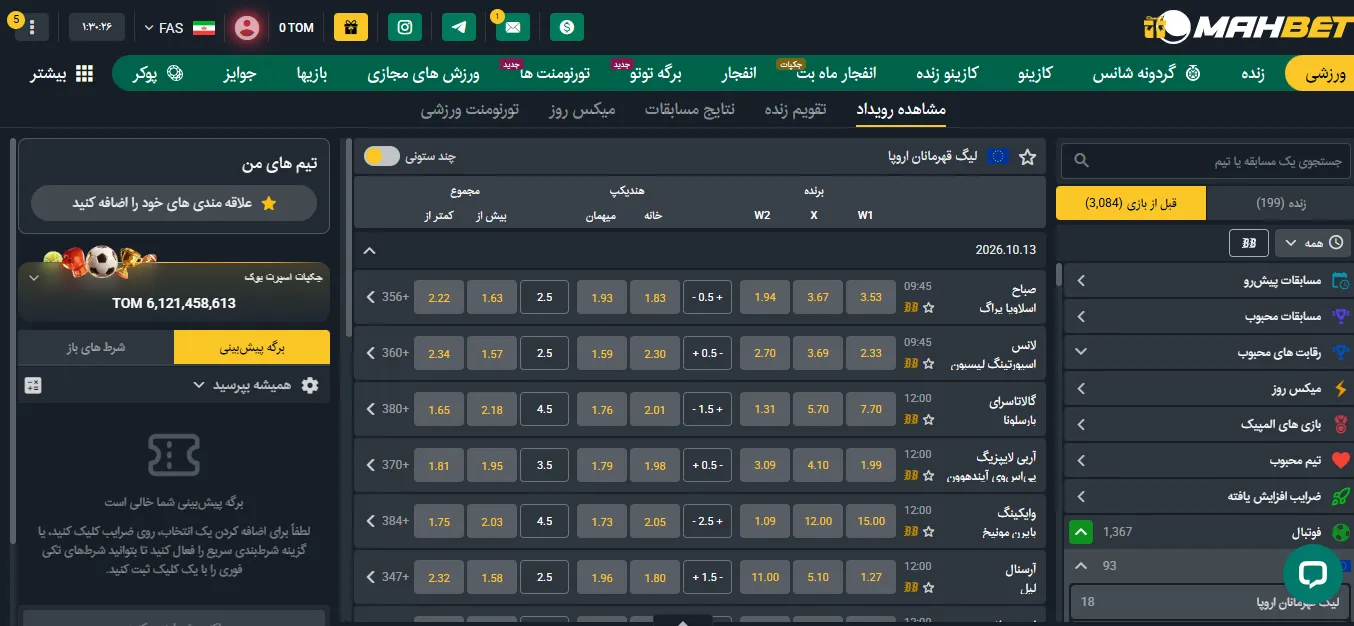
Task: Switch to تقویم زنده tab
Action: point(795,109)
